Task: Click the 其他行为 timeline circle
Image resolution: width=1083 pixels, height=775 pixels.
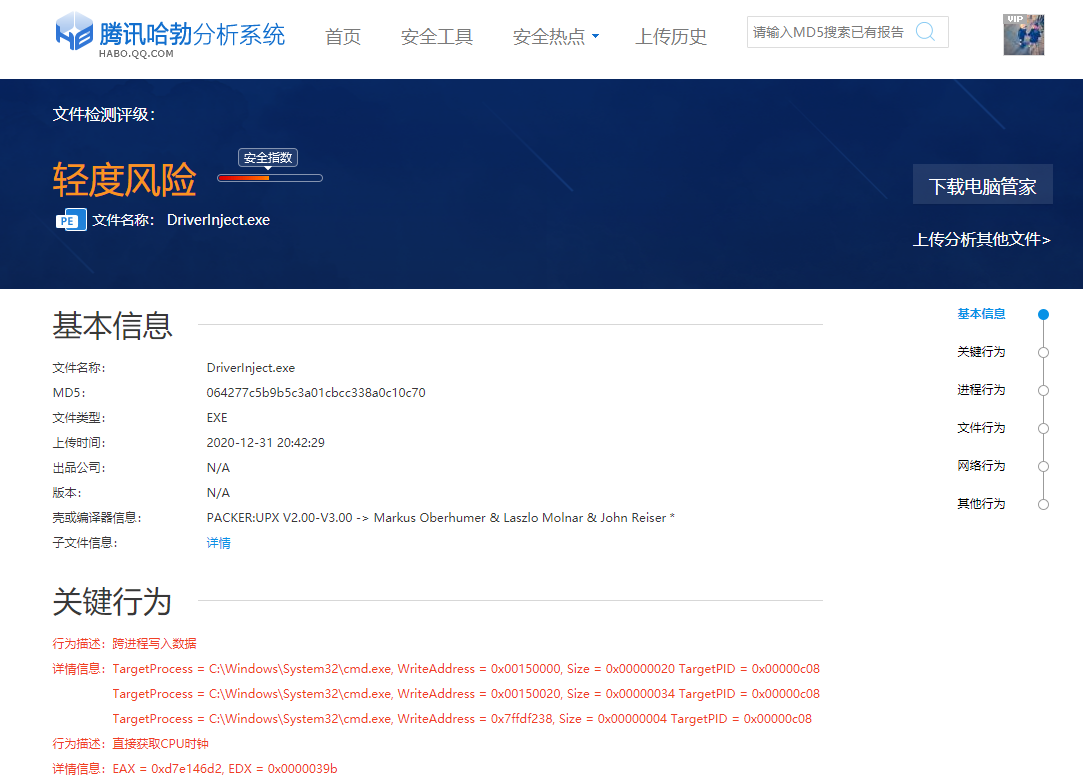Action: pyautogui.click(x=1043, y=504)
